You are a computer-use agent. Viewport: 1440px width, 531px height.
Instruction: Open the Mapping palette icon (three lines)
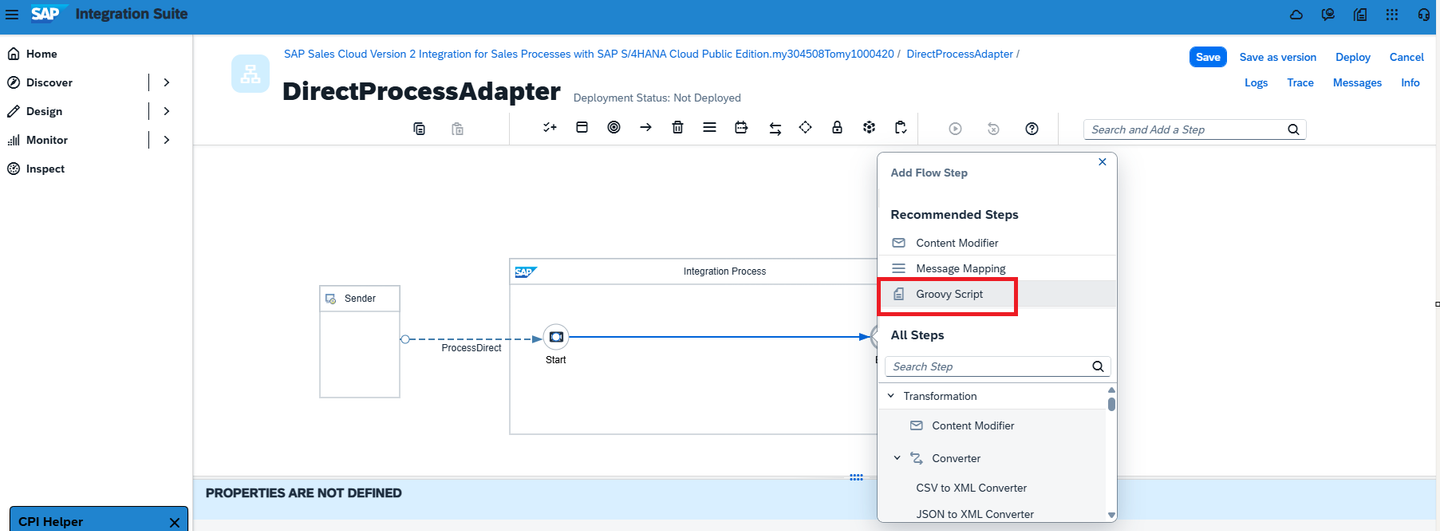[709, 128]
